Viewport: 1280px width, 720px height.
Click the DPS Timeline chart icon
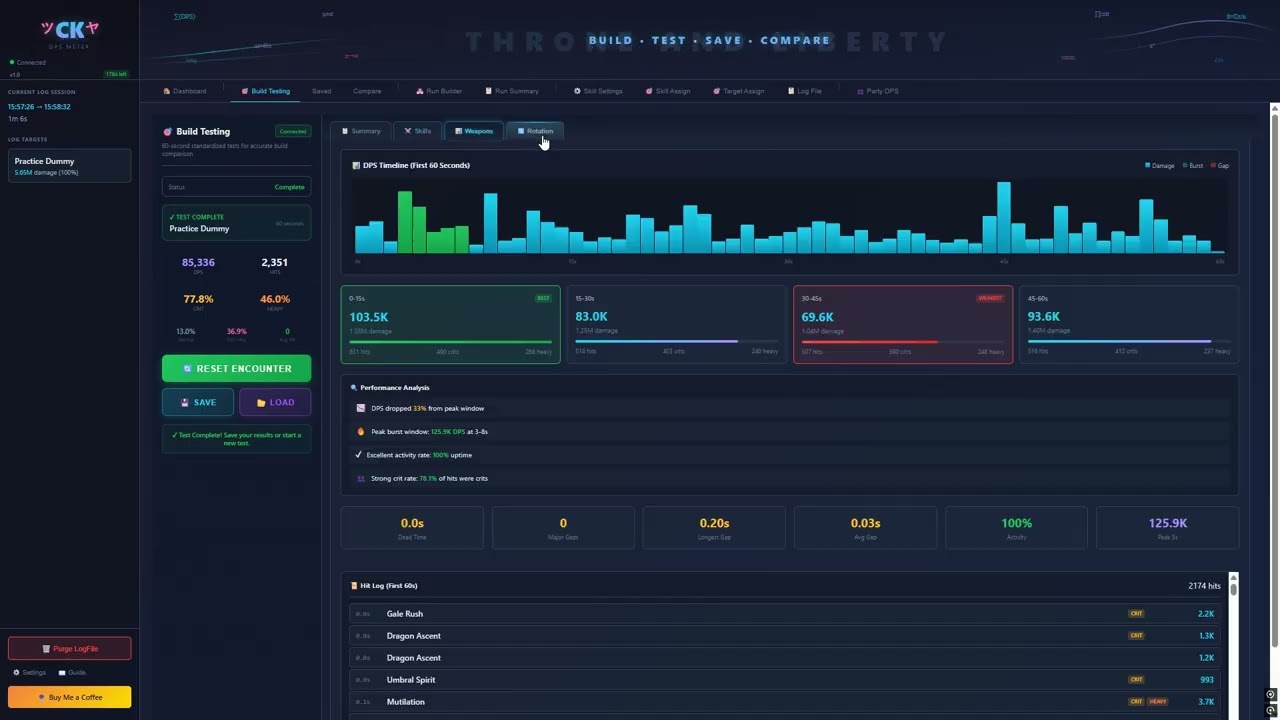coord(356,166)
